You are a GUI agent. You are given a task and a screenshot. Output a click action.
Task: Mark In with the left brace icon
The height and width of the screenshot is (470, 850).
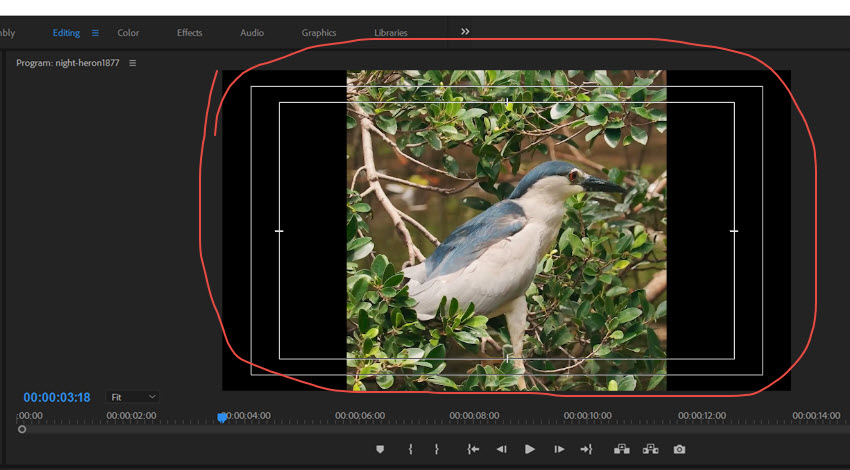click(x=410, y=449)
